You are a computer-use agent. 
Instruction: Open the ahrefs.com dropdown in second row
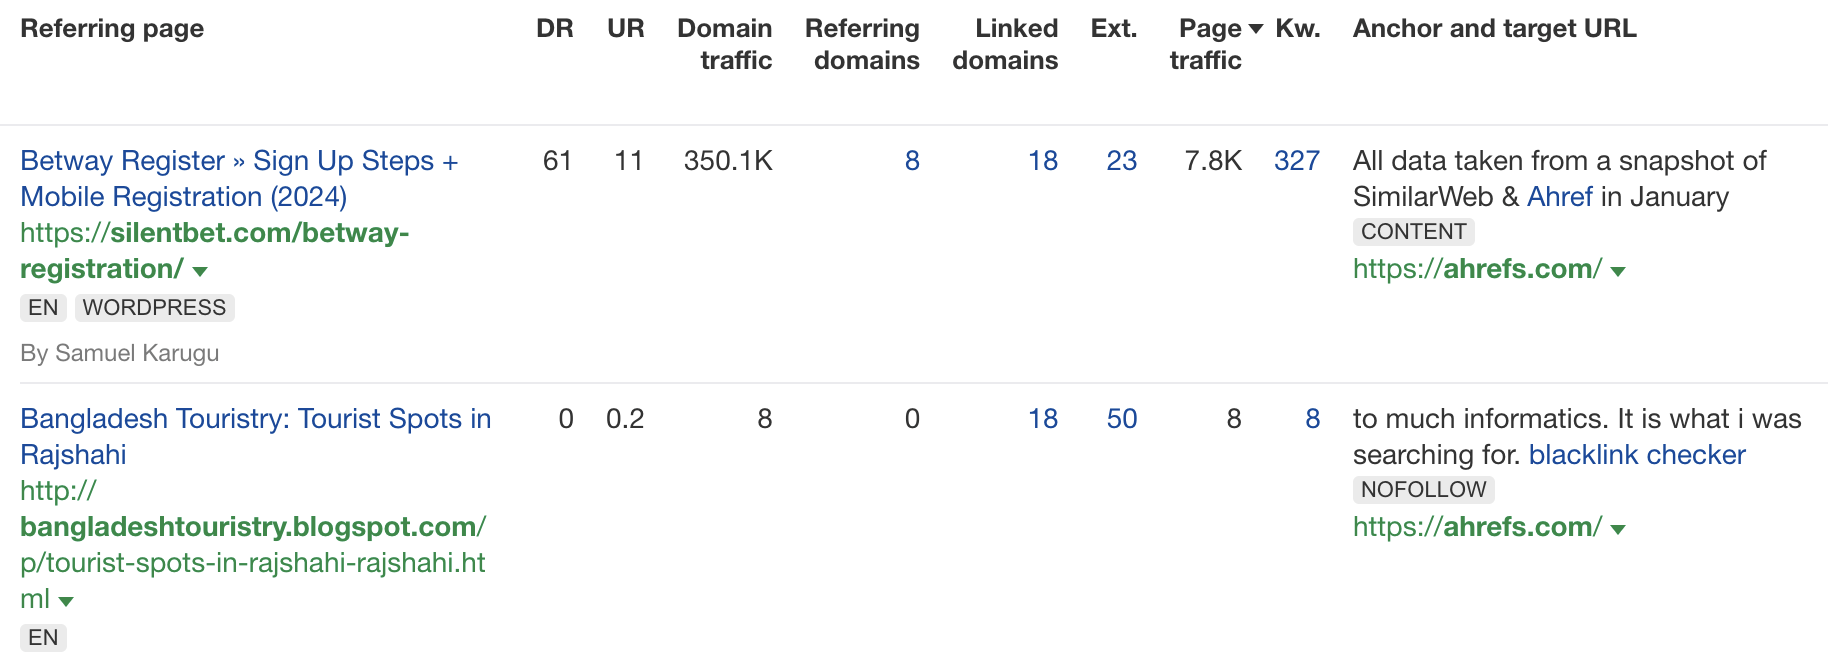click(x=1619, y=528)
